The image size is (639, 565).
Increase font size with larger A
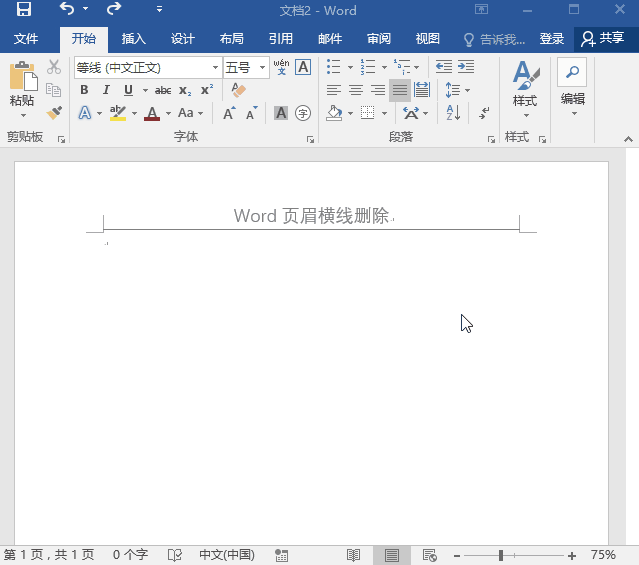click(230, 113)
